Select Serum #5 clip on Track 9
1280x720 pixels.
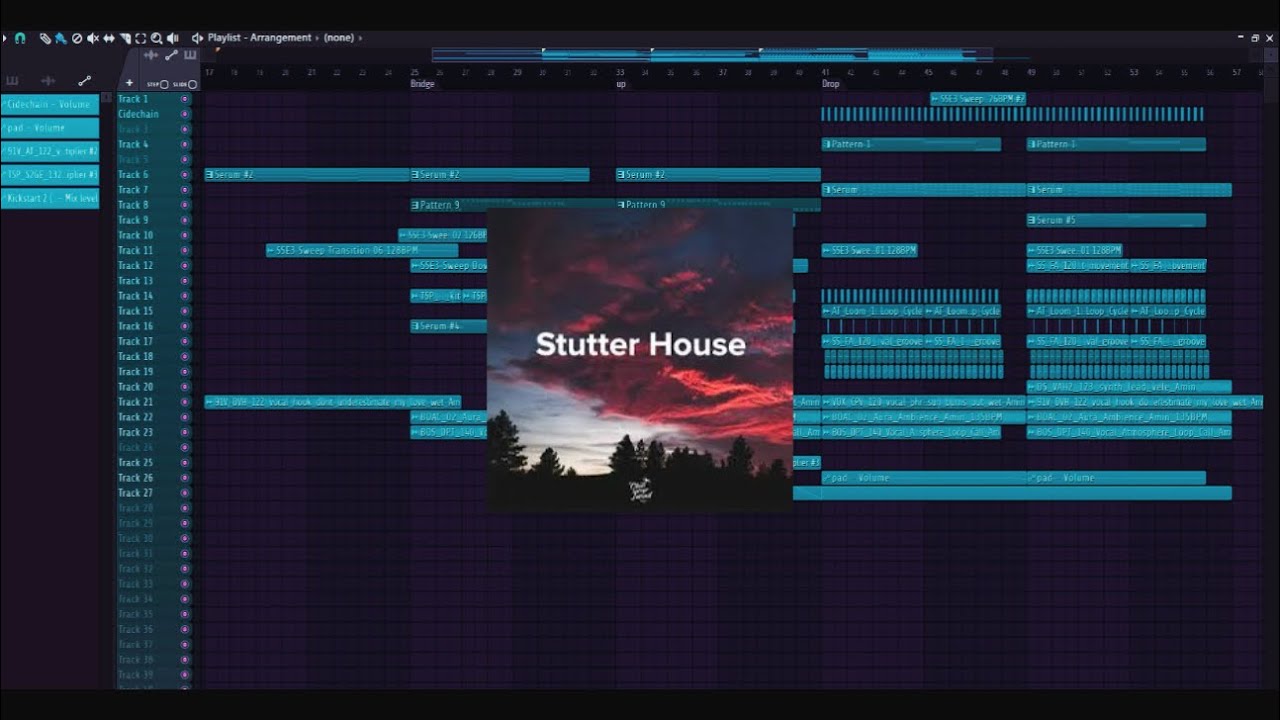pyautogui.click(x=1116, y=220)
